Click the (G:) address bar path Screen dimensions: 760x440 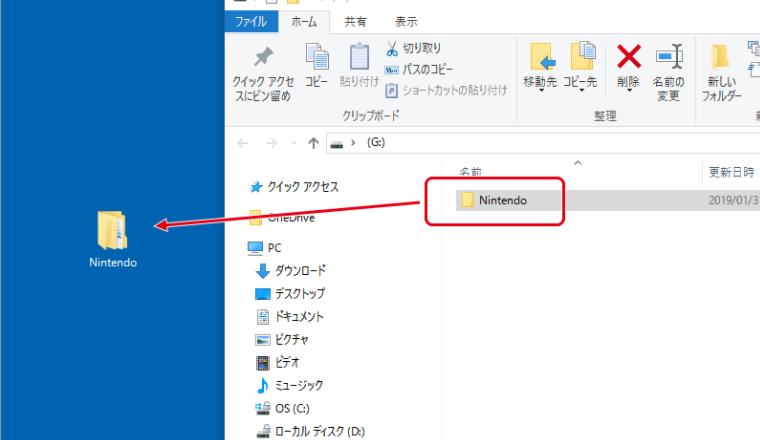point(376,142)
